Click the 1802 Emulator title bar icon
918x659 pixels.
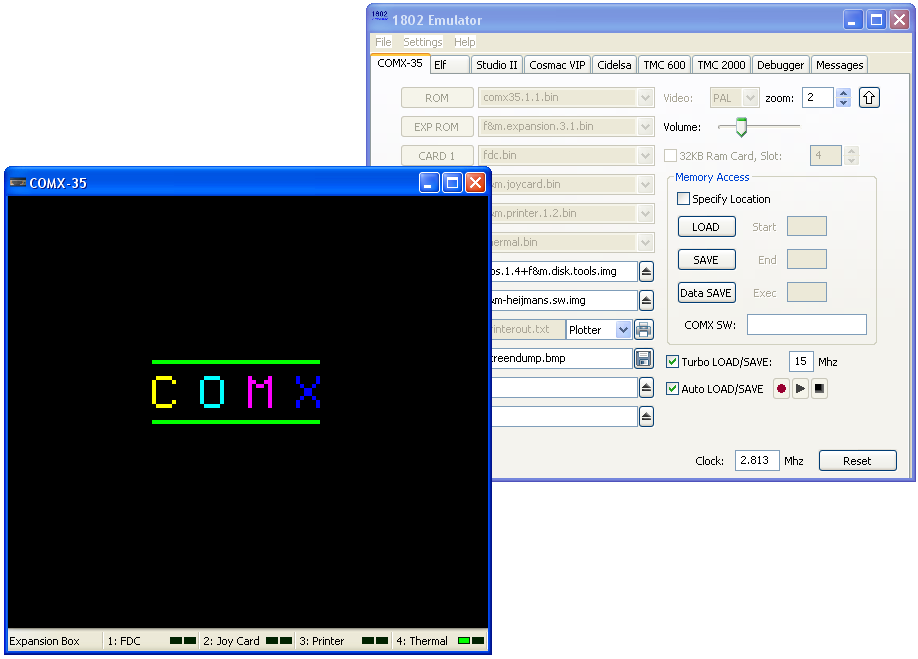coord(379,16)
